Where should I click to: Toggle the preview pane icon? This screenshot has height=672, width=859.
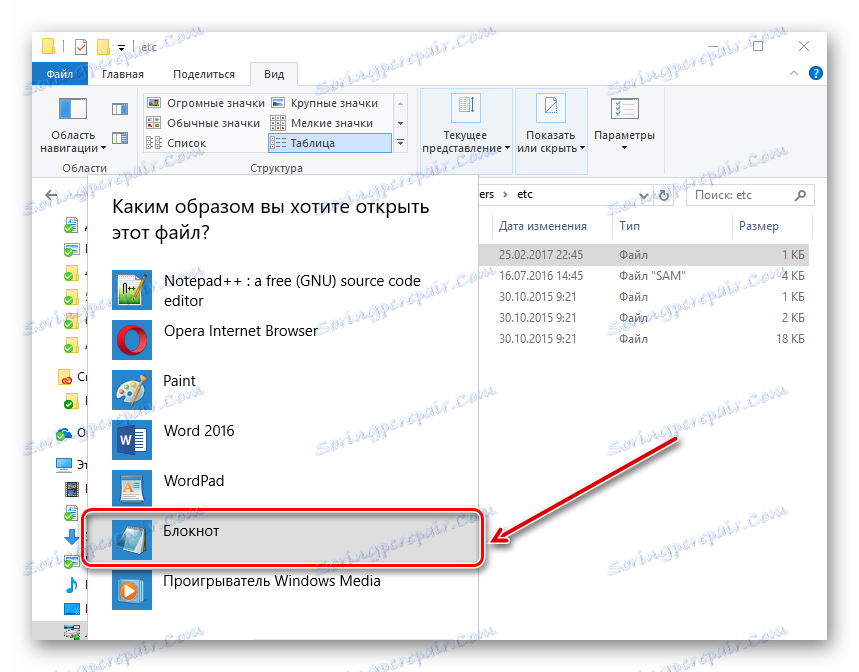119,109
